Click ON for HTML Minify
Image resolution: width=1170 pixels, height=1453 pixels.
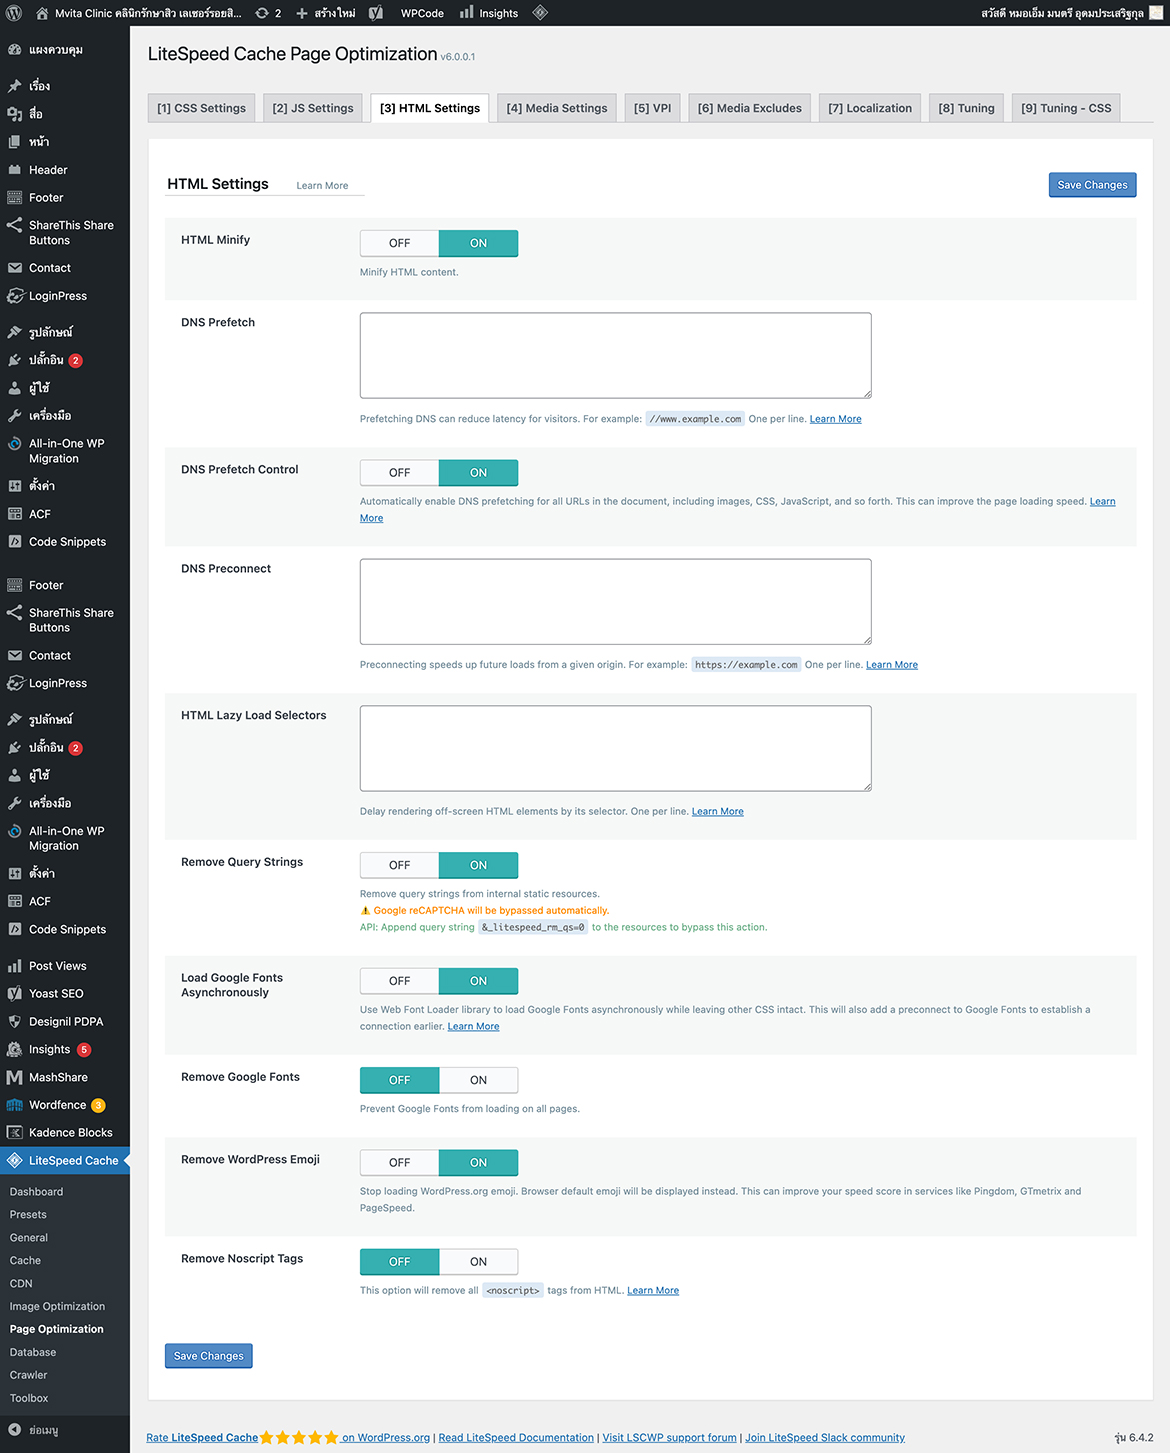pos(478,243)
